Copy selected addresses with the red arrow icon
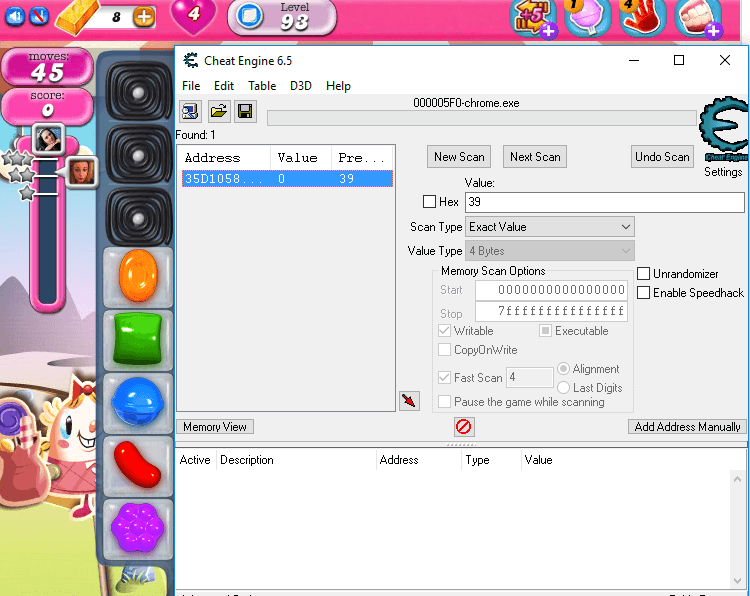The width and height of the screenshot is (750, 596). (x=409, y=400)
